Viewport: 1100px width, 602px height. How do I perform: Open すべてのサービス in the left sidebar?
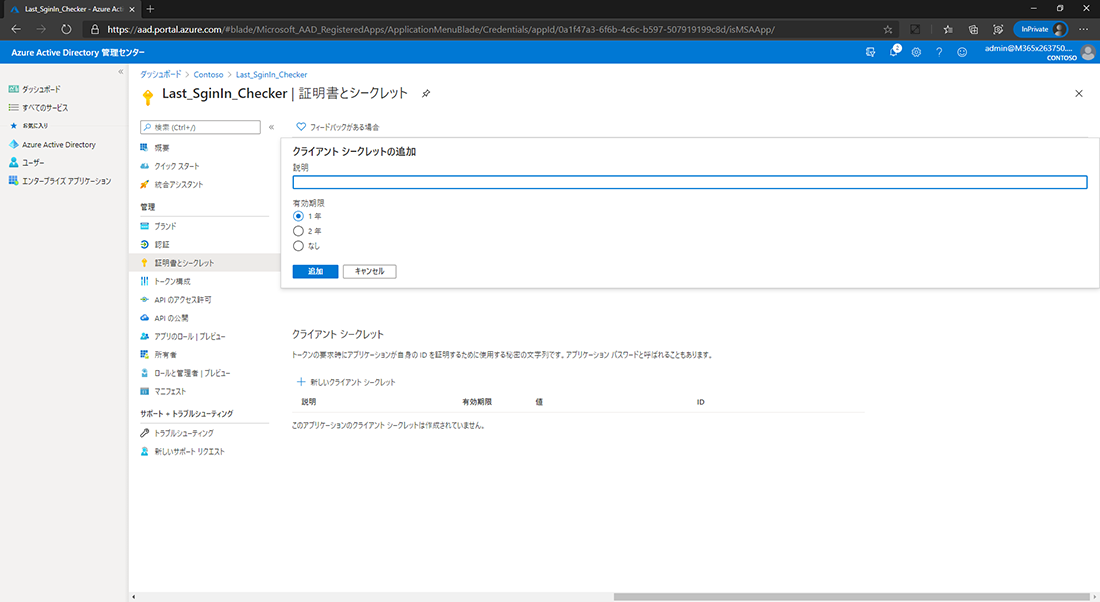click(x=38, y=107)
